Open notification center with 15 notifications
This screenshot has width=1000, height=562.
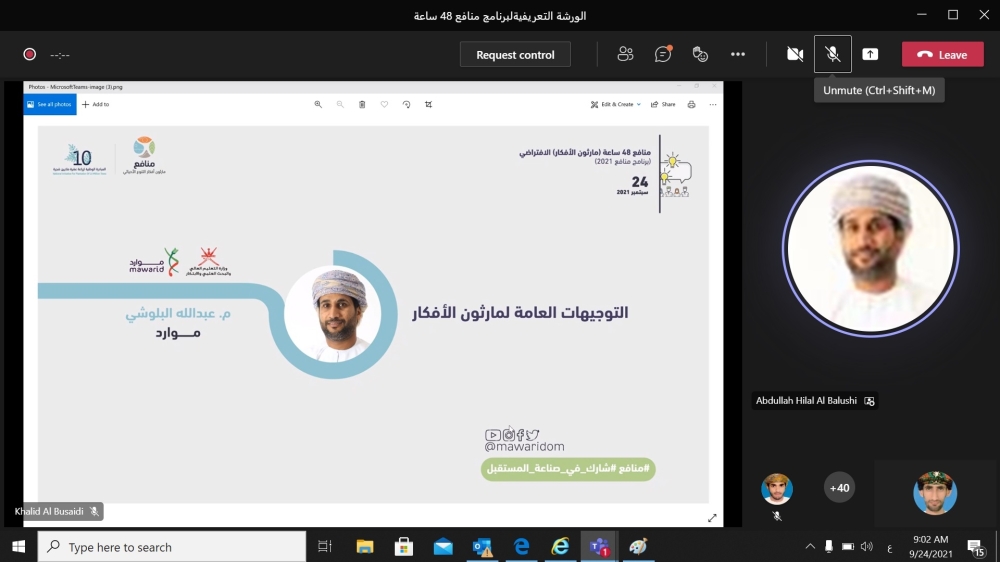tap(976, 547)
